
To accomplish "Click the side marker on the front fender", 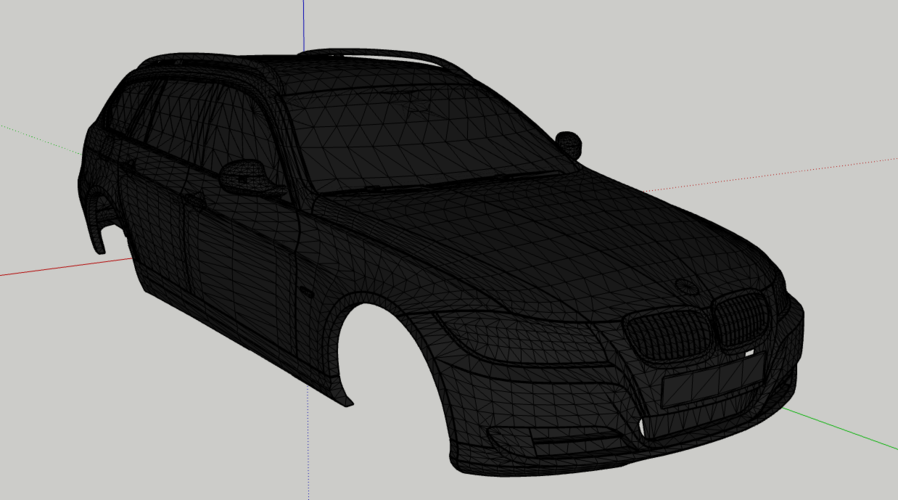I will [x=306, y=292].
